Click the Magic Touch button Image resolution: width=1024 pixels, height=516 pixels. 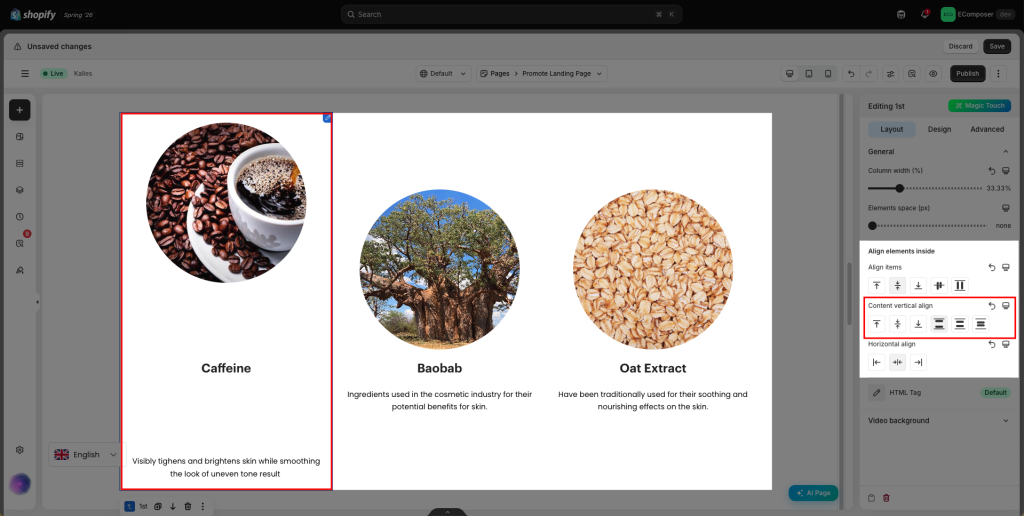coord(979,106)
